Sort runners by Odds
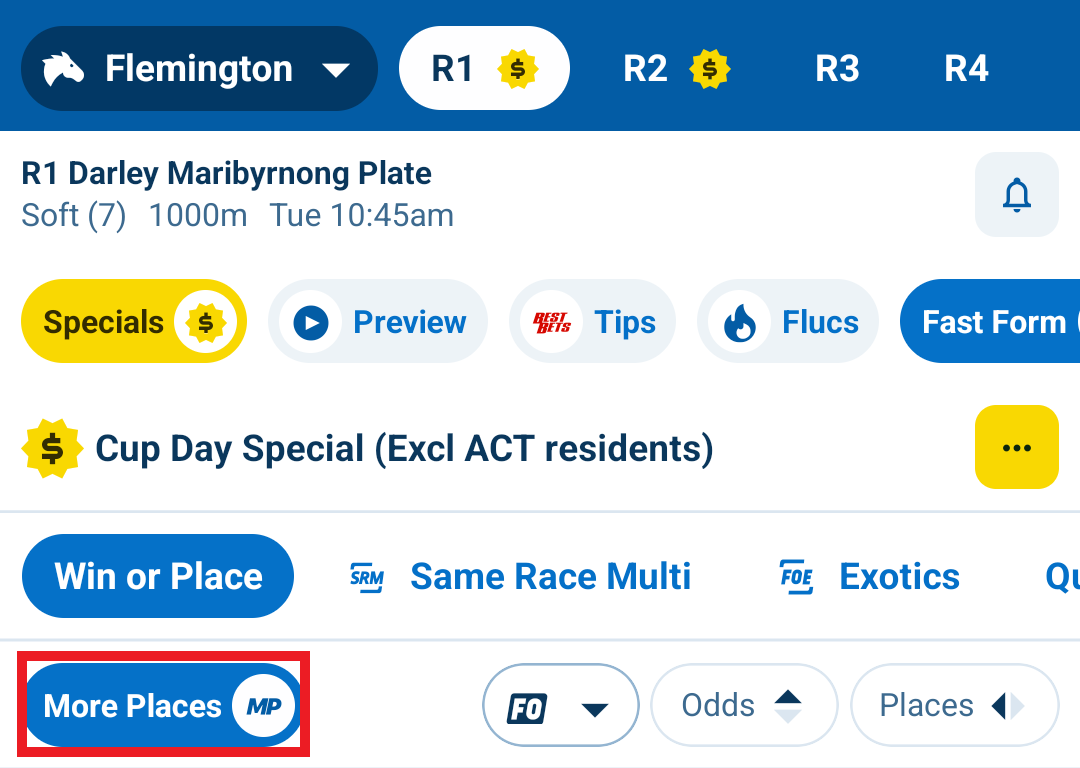 coord(742,706)
